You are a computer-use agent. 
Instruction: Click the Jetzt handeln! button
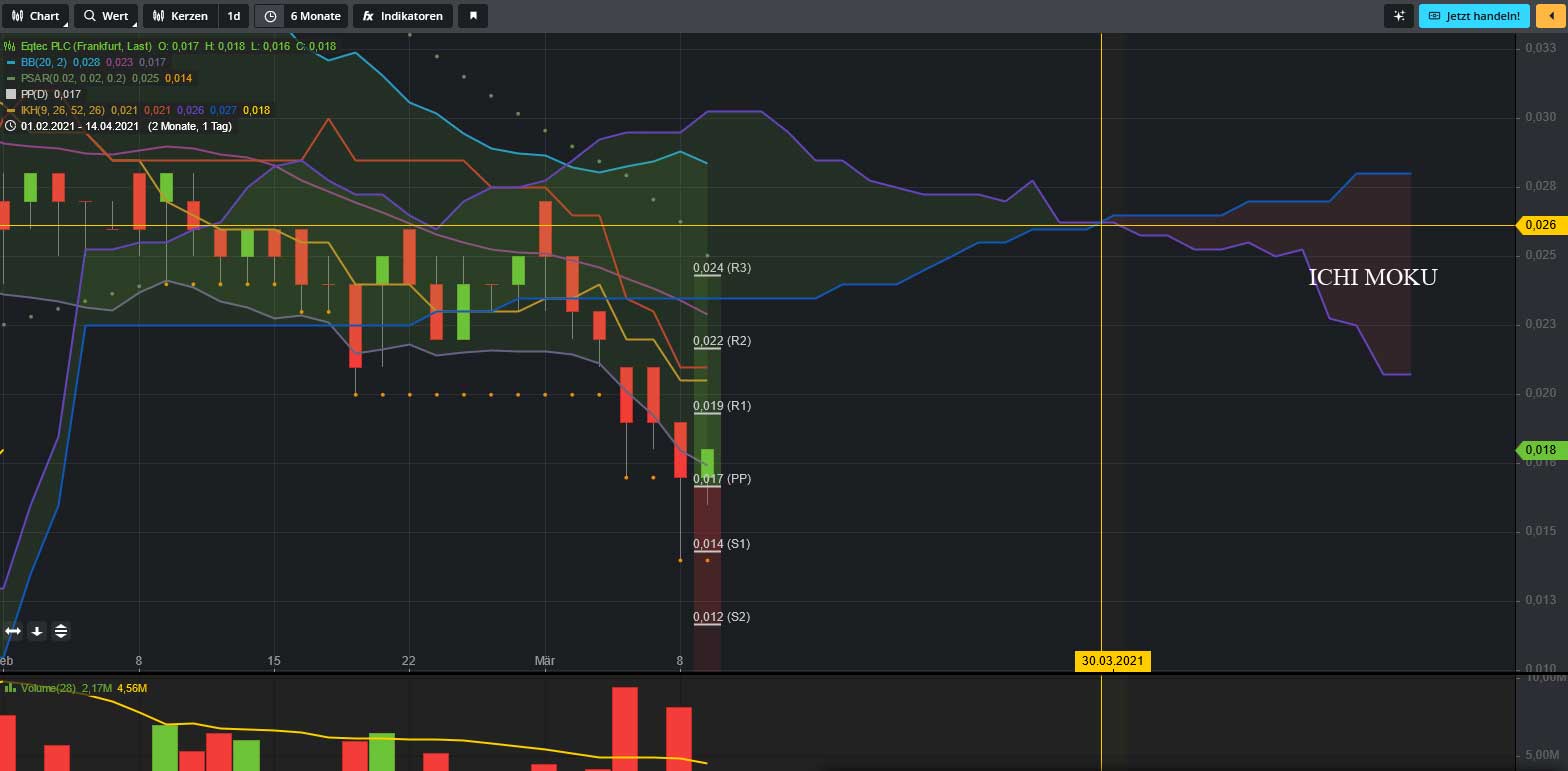1474,16
